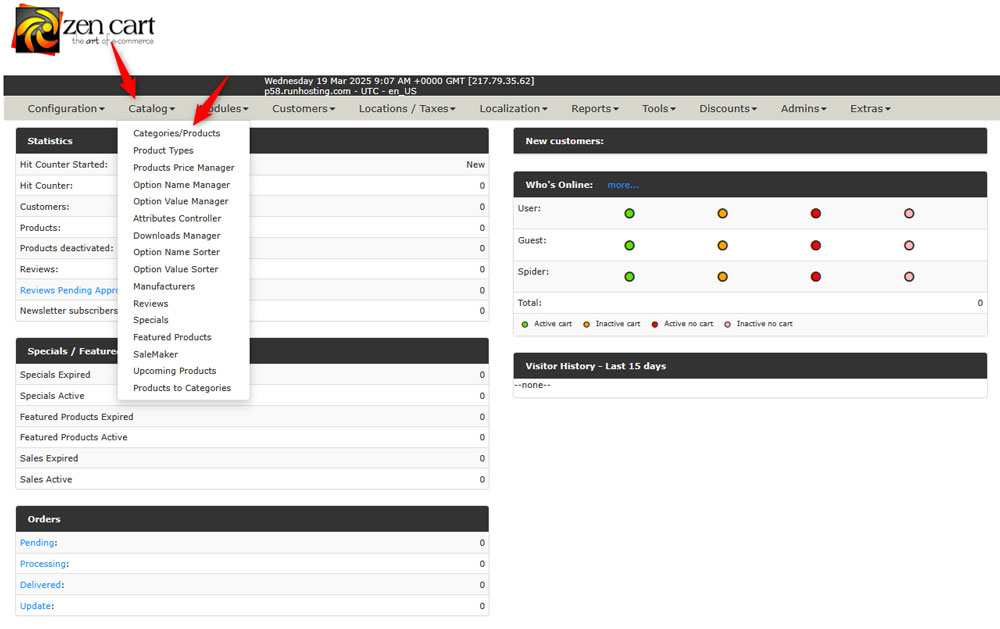Viewport: 1000px width, 629px height.
Task: View Pending orders
Action: tap(37, 543)
